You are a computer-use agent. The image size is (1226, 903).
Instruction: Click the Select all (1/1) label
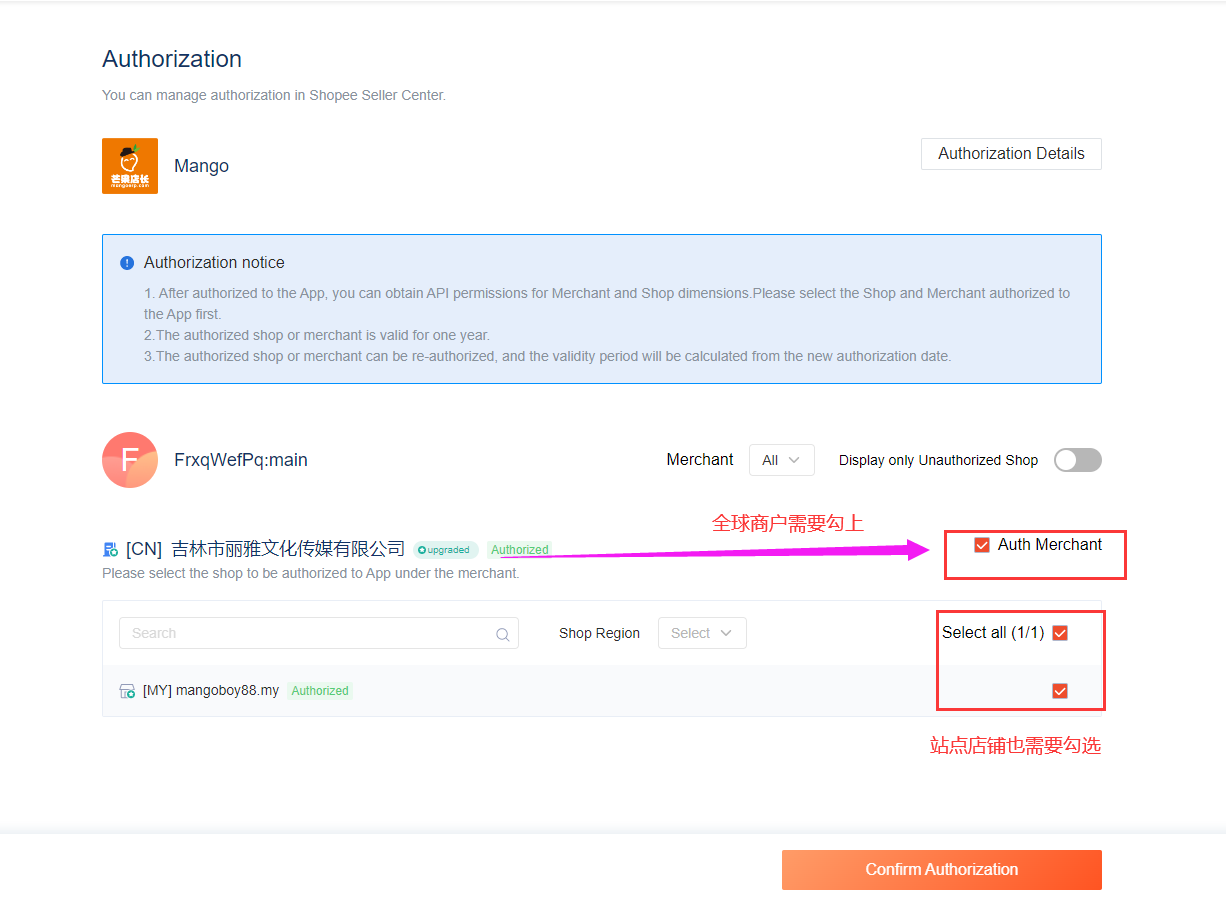tap(993, 633)
